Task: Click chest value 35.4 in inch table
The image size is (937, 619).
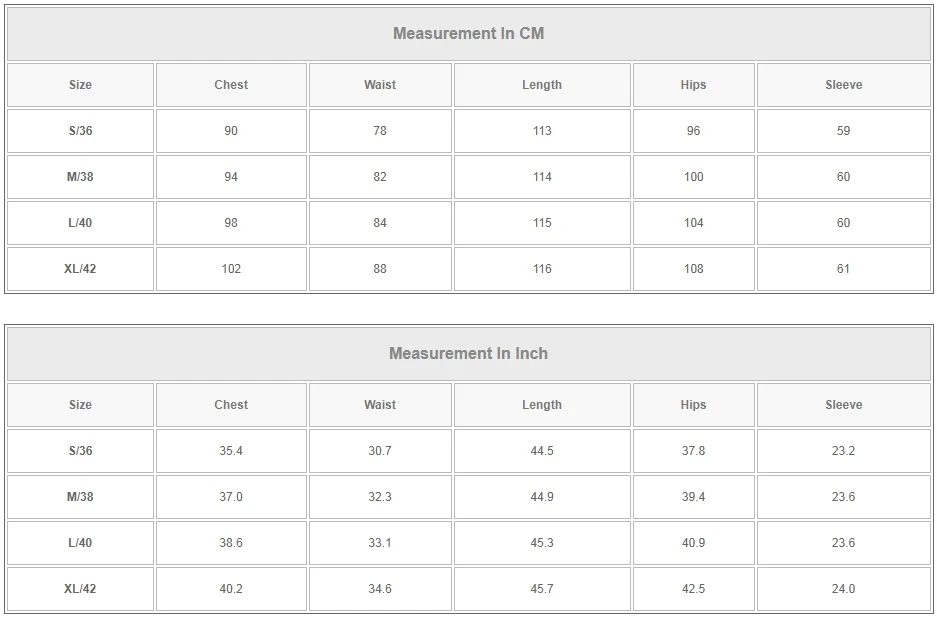Action: tap(231, 451)
